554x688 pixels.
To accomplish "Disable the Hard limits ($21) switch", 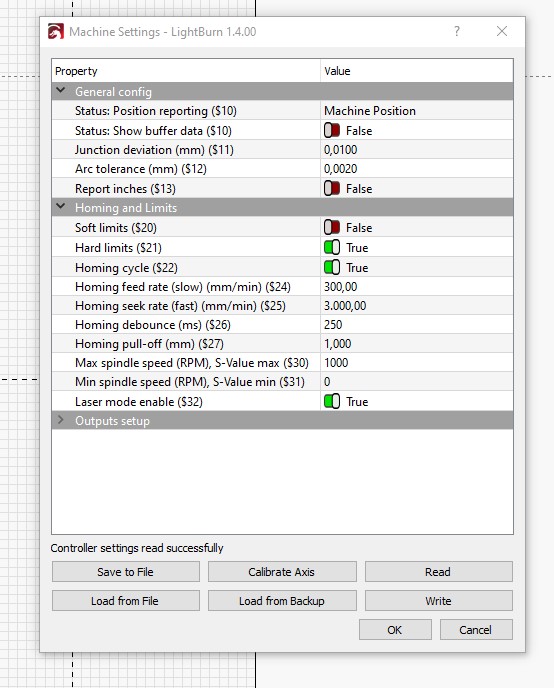I will 332,247.
